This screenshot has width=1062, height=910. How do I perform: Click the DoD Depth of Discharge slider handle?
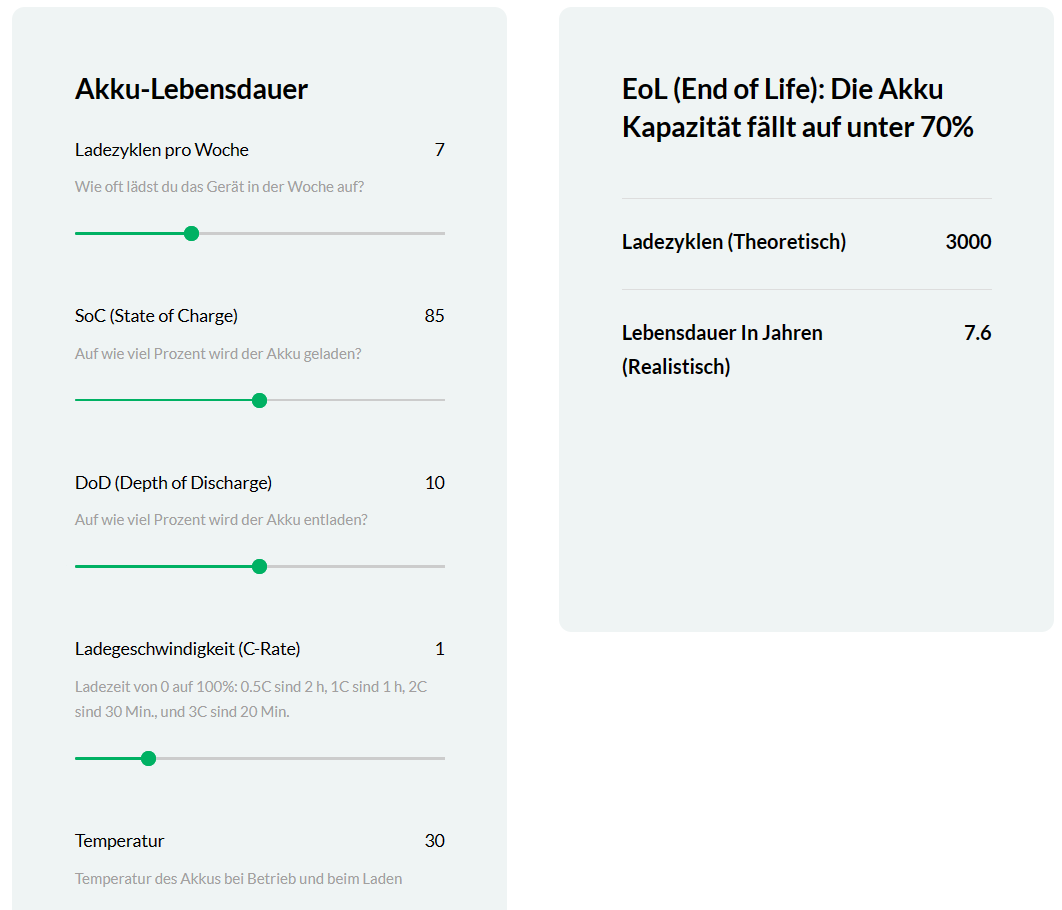259,567
